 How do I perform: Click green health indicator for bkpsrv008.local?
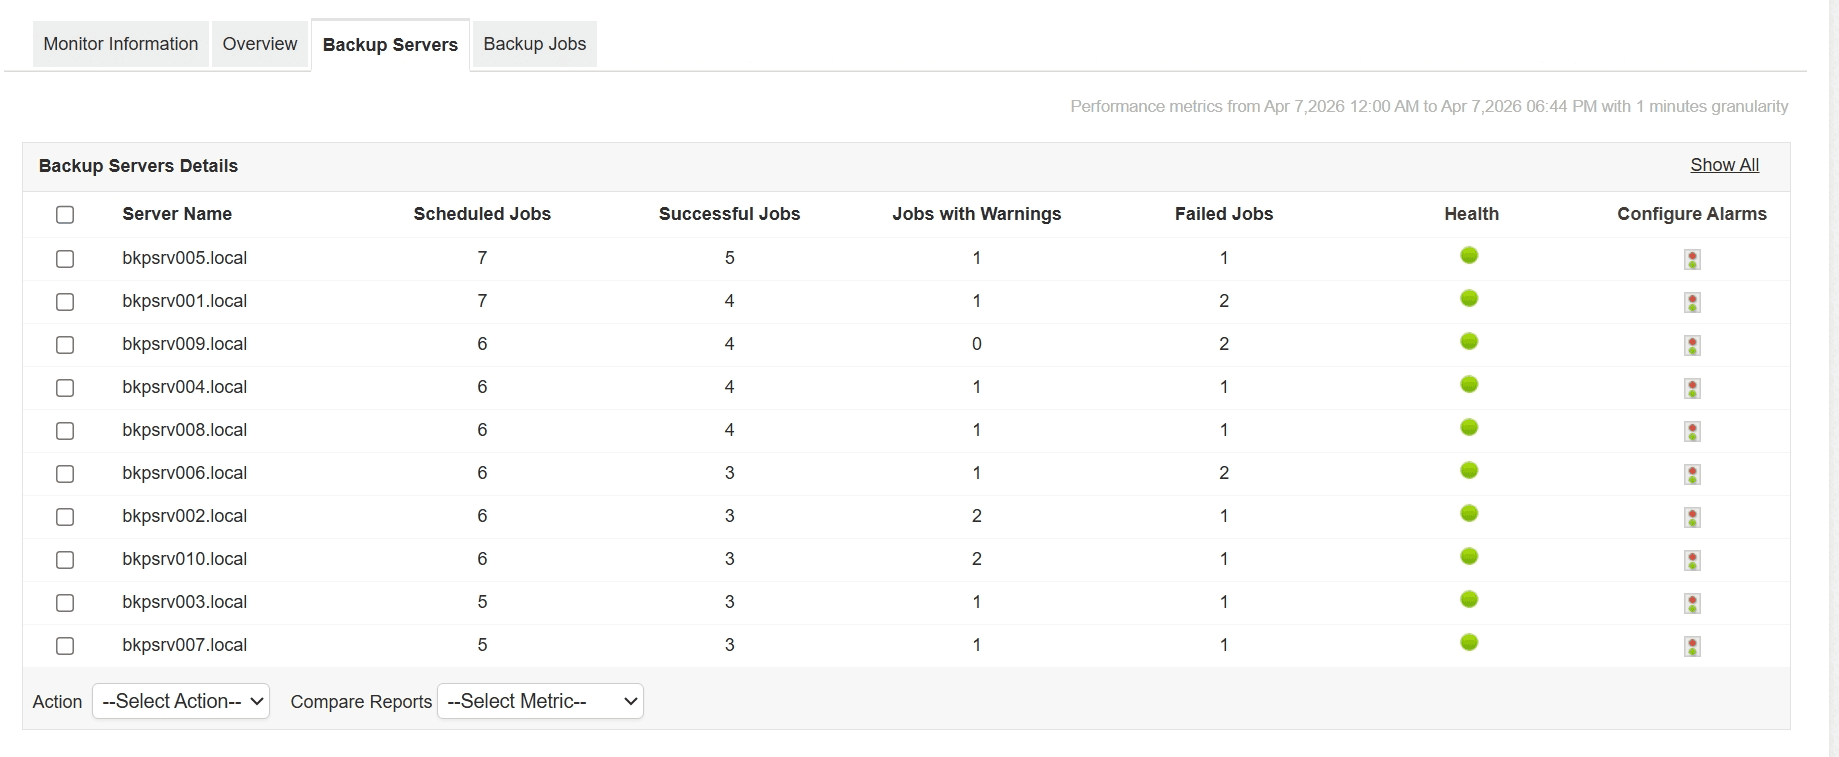(1469, 427)
